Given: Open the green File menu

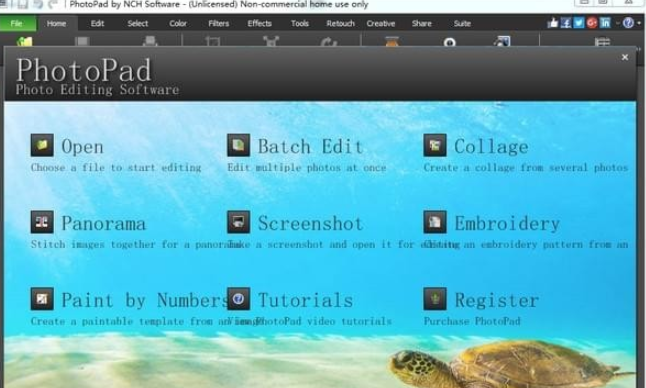Looking at the screenshot, I should [17, 23].
